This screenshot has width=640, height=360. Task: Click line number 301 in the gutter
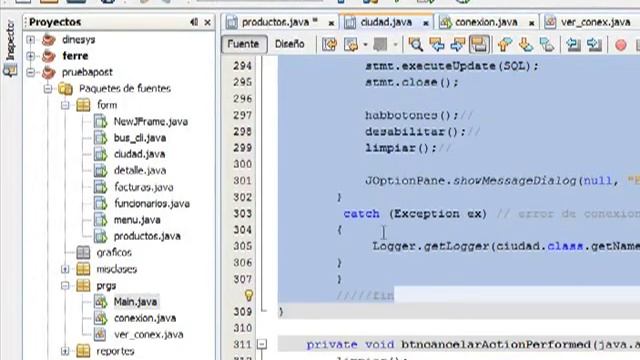click(242, 180)
